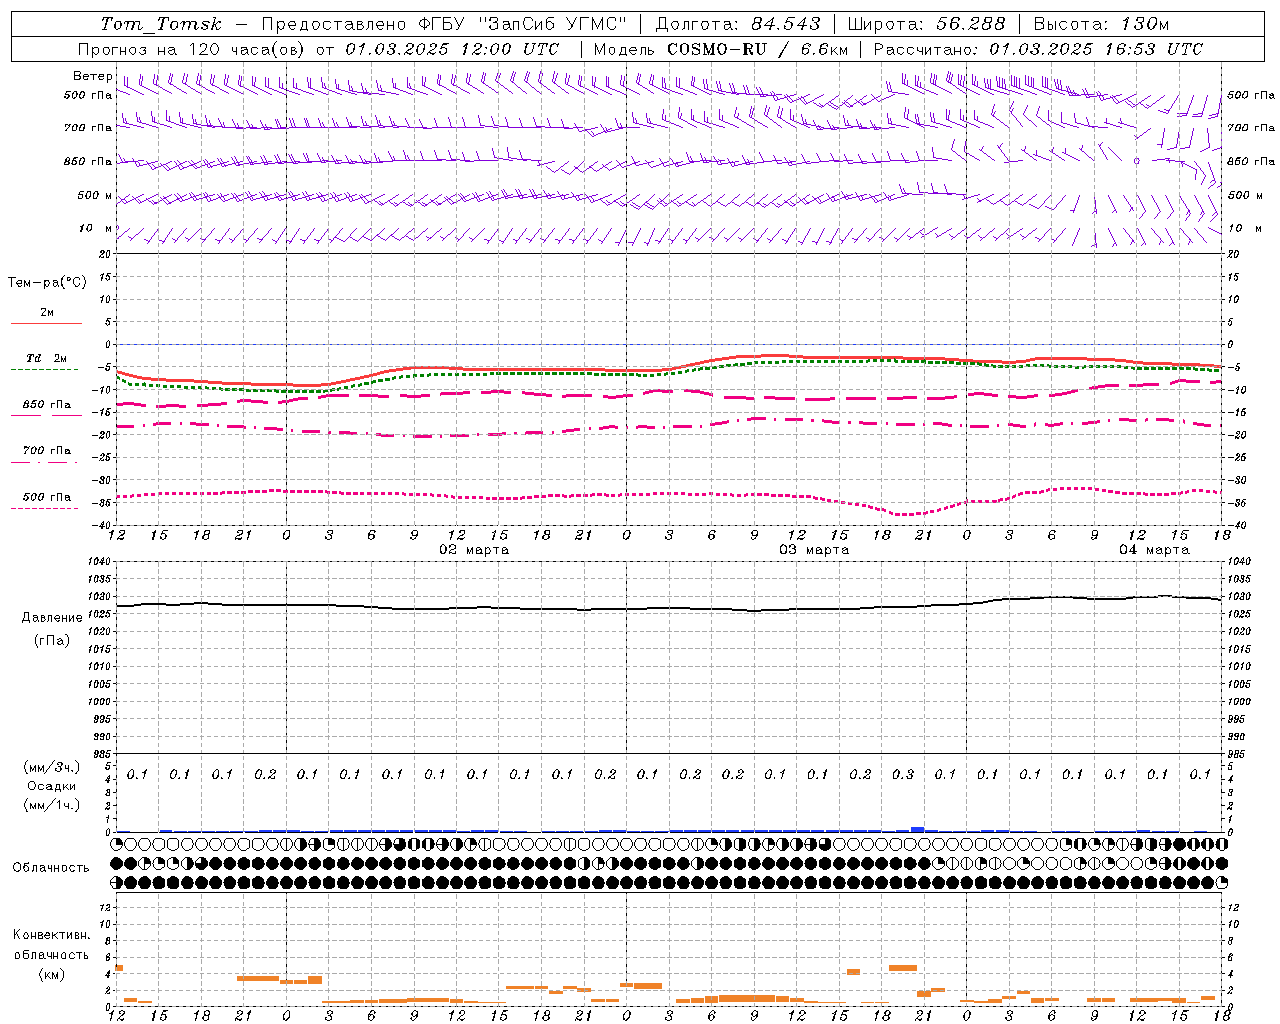The width and height of the screenshot is (1280, 1024).
Task: Click the (мм/1ч.) precipitation unit label
Action: point(52,805)
